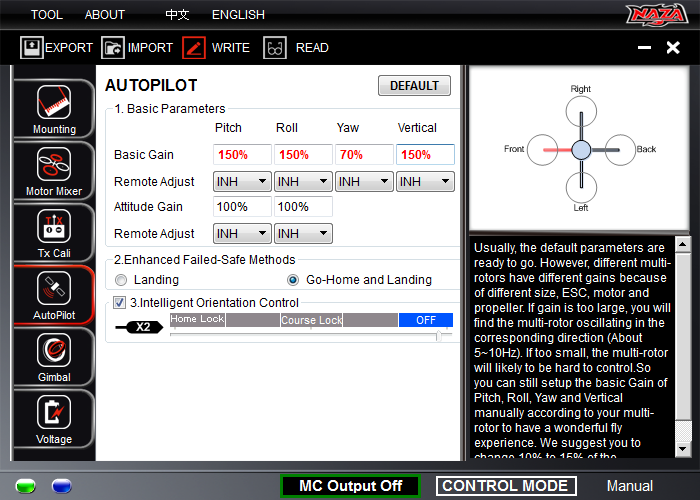Viewport: 700px width, 500px height.
Task: Expand Vertical Remote Adjust dropdown
Action: click(425, 181)
